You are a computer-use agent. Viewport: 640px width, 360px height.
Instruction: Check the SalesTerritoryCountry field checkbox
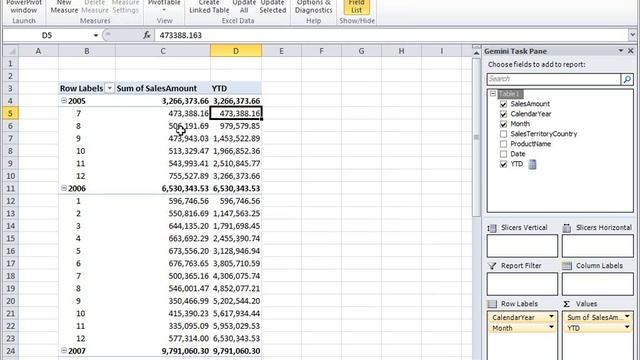tap(503, 134)
